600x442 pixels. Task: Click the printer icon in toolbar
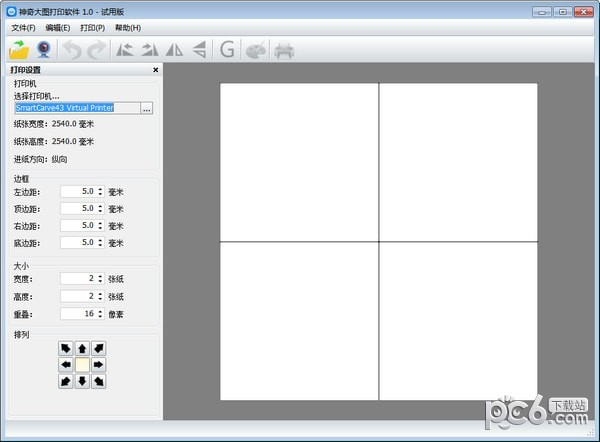285,48
